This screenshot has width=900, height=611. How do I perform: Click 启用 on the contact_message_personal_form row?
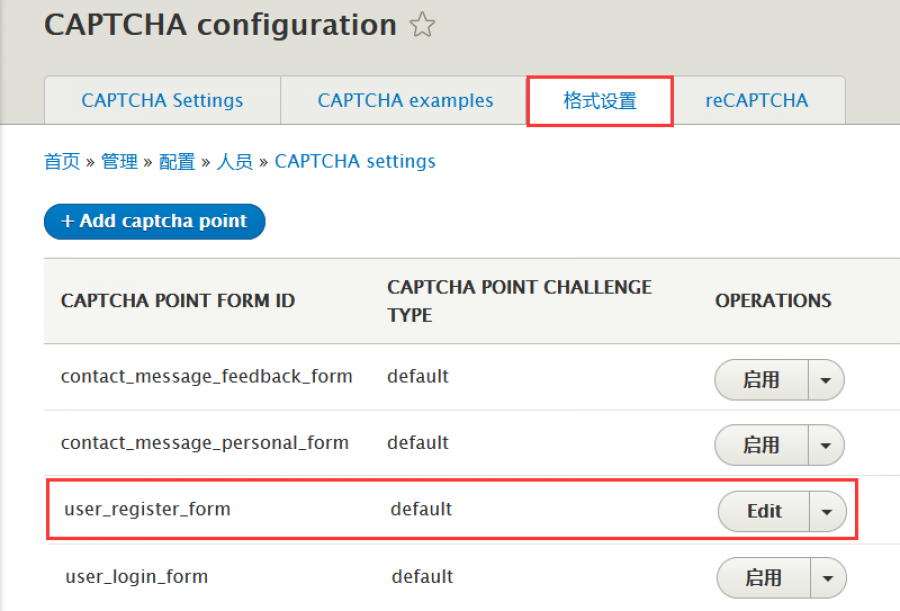tap(763, 445)
